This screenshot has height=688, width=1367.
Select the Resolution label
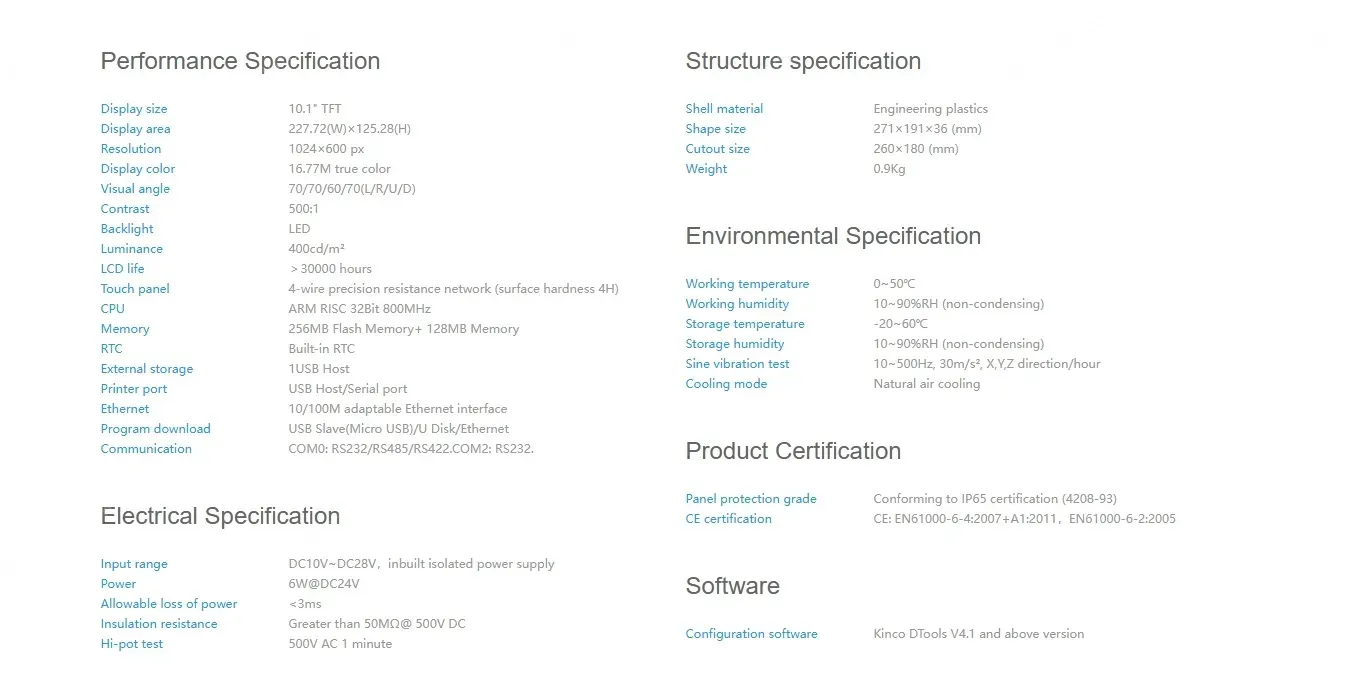click(x=131, y=149)
